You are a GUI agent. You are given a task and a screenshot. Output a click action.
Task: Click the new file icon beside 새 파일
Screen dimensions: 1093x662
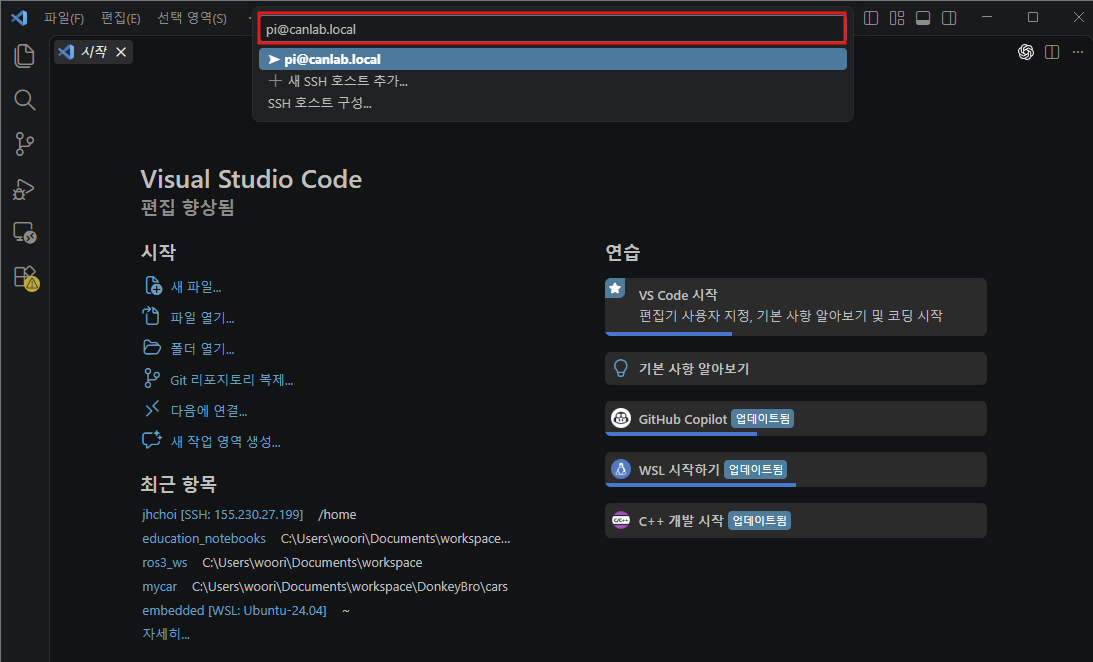[x=153, y=286]
